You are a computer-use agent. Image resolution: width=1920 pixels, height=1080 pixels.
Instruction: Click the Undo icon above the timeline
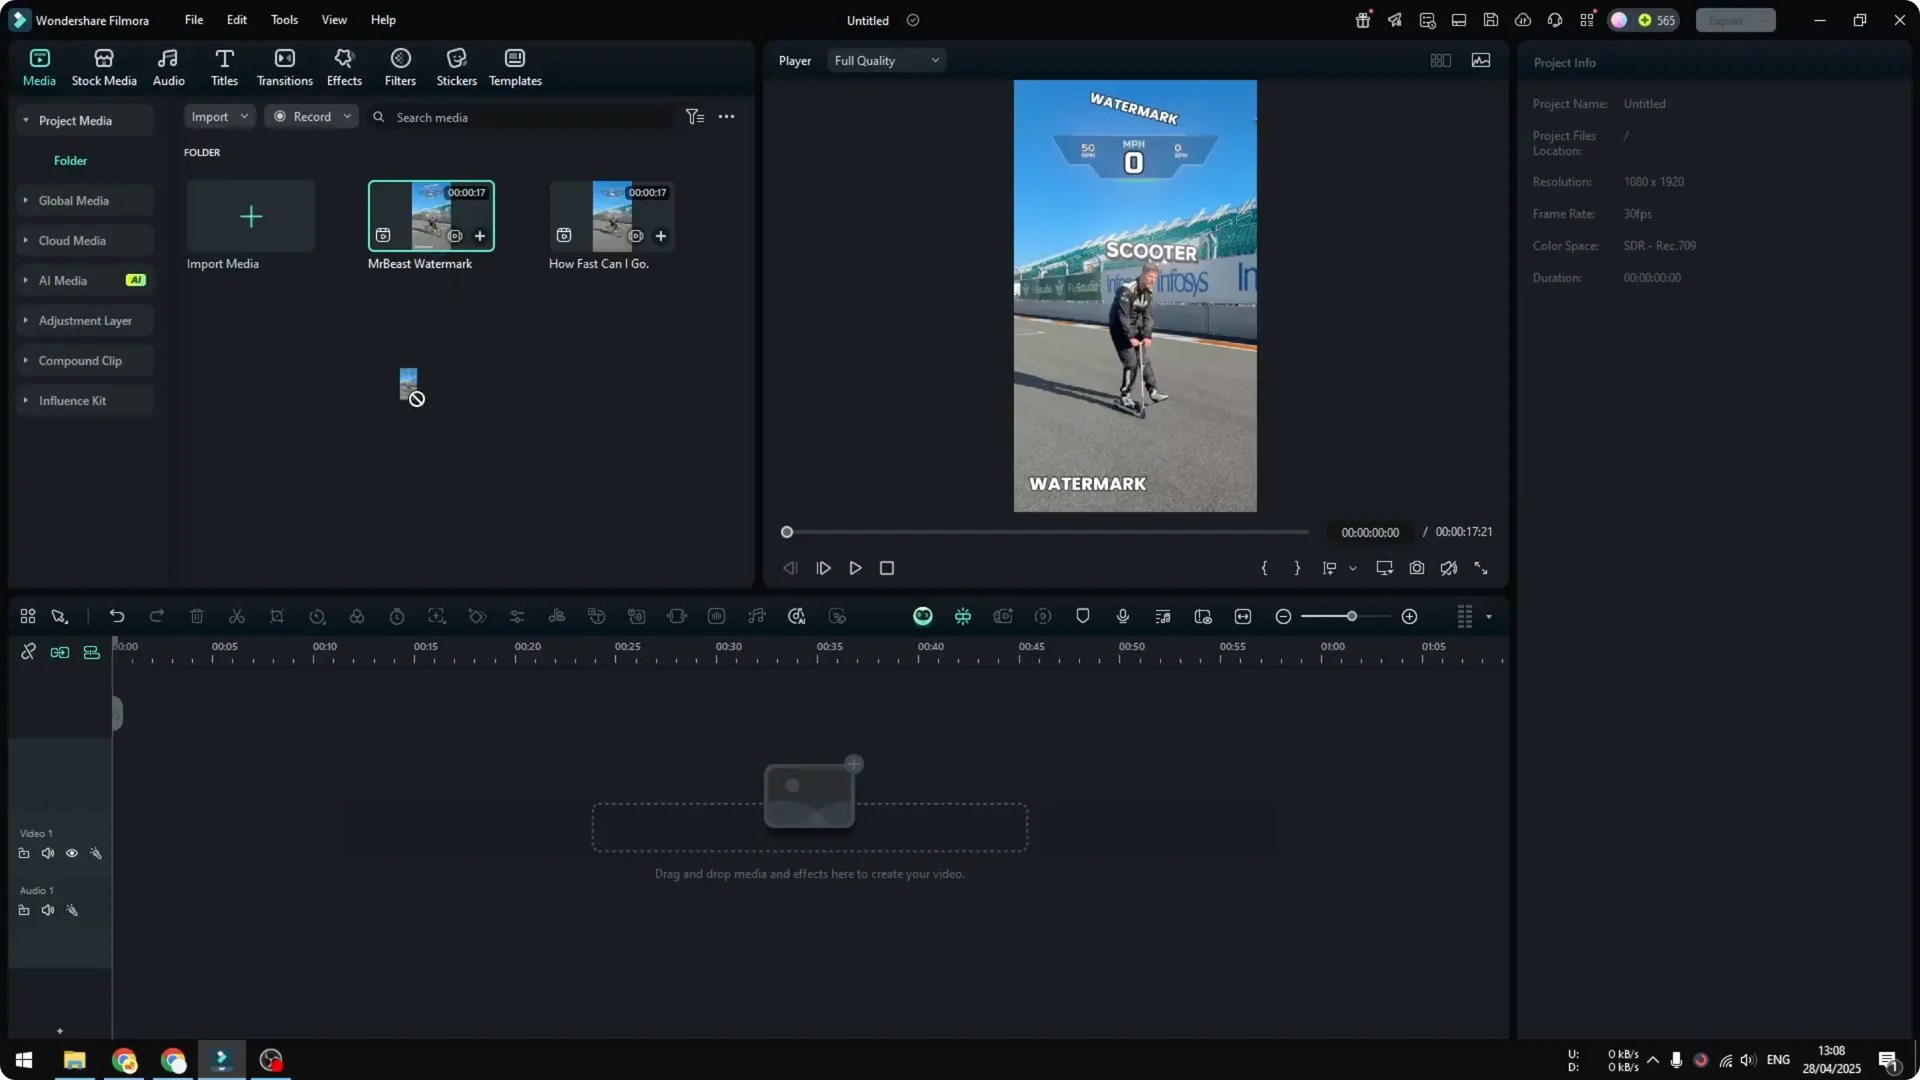(117, 616)
